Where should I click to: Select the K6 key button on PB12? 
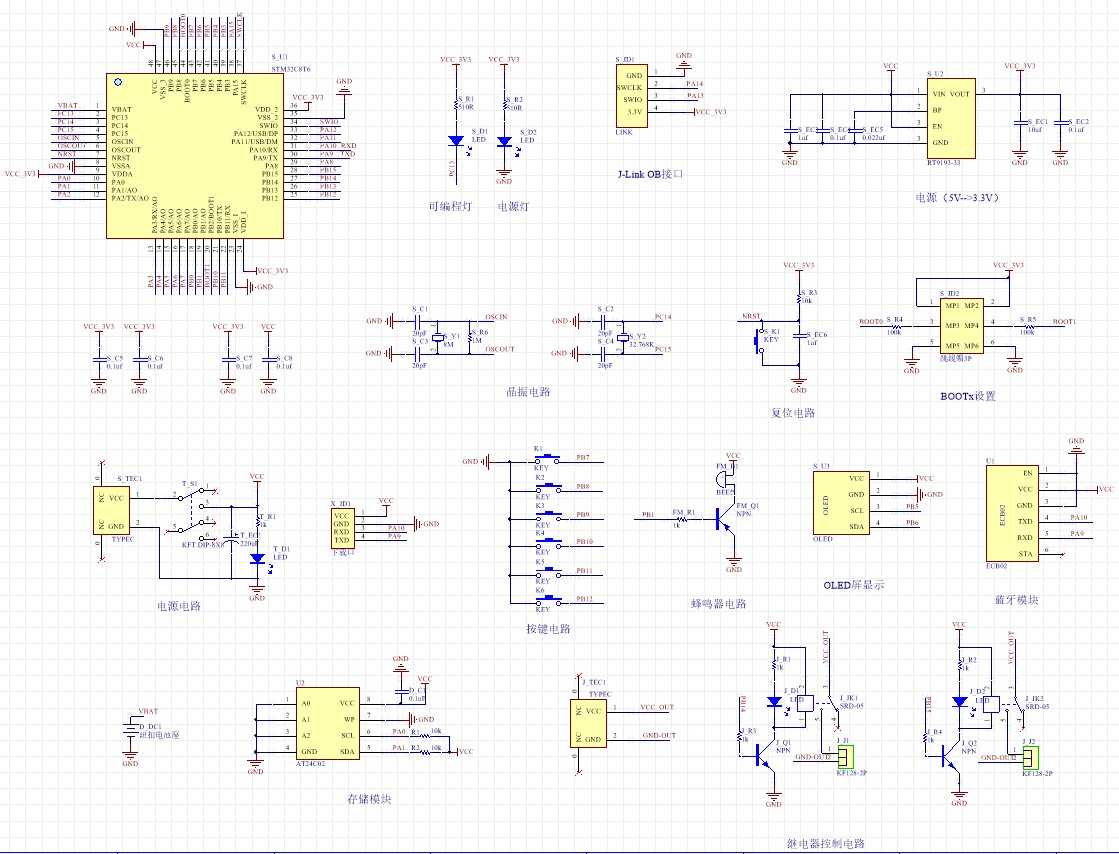[x=543, y=600]
